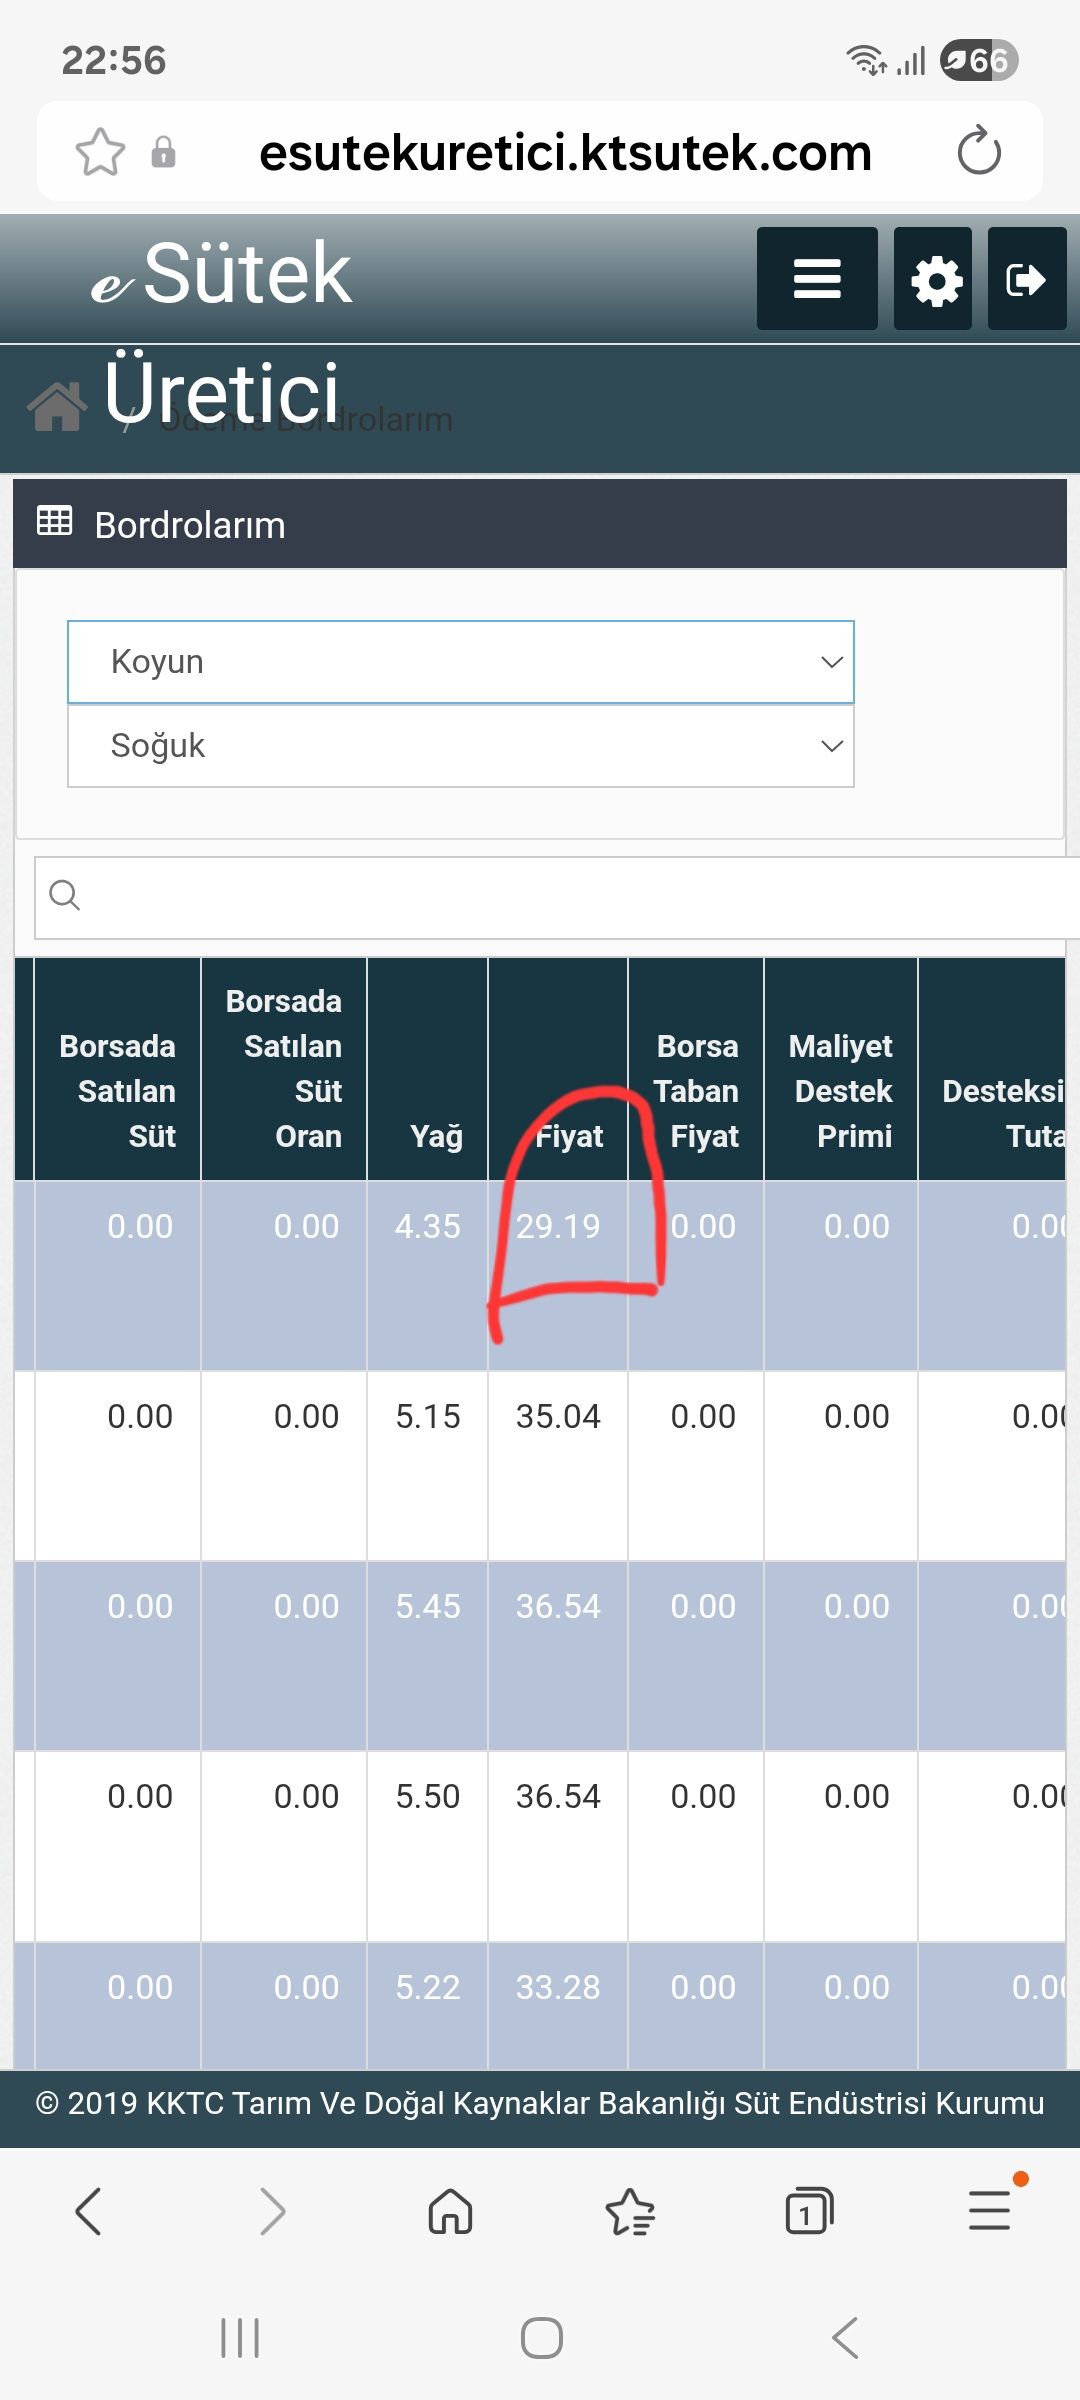The image size is (1080, 2400).
Task: Open the browser menu with three lines
Action: click(989, 2210)
